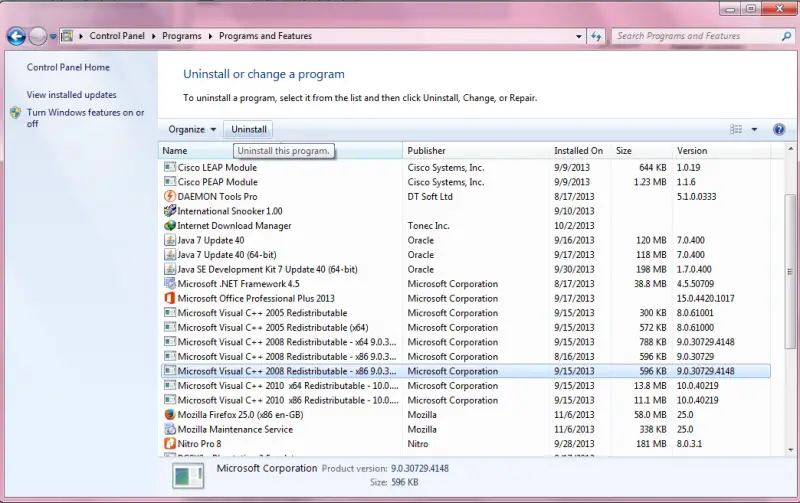Click the Refresh button beside address bar

click(596, 36)
